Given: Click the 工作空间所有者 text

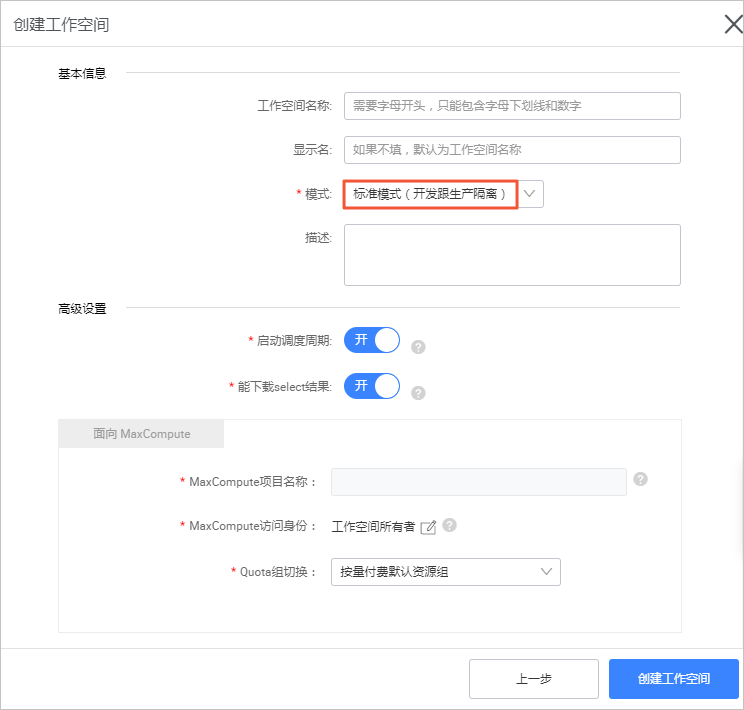Looking at the screenshot, I should (x=373, y=526).
